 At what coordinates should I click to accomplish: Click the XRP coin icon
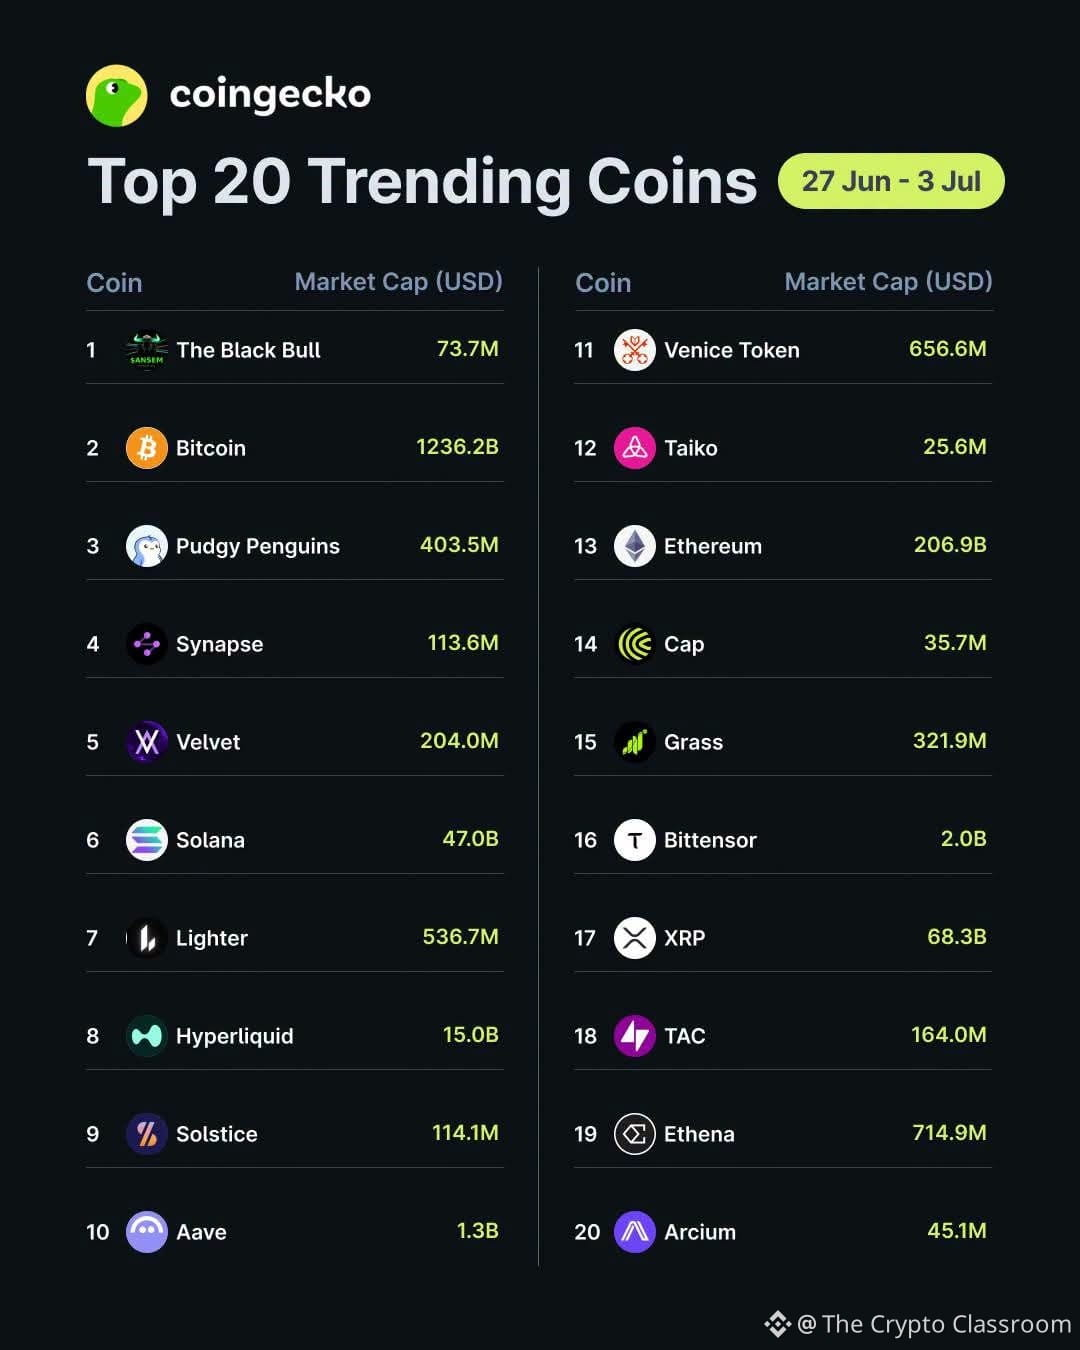(x=635, y=938)
